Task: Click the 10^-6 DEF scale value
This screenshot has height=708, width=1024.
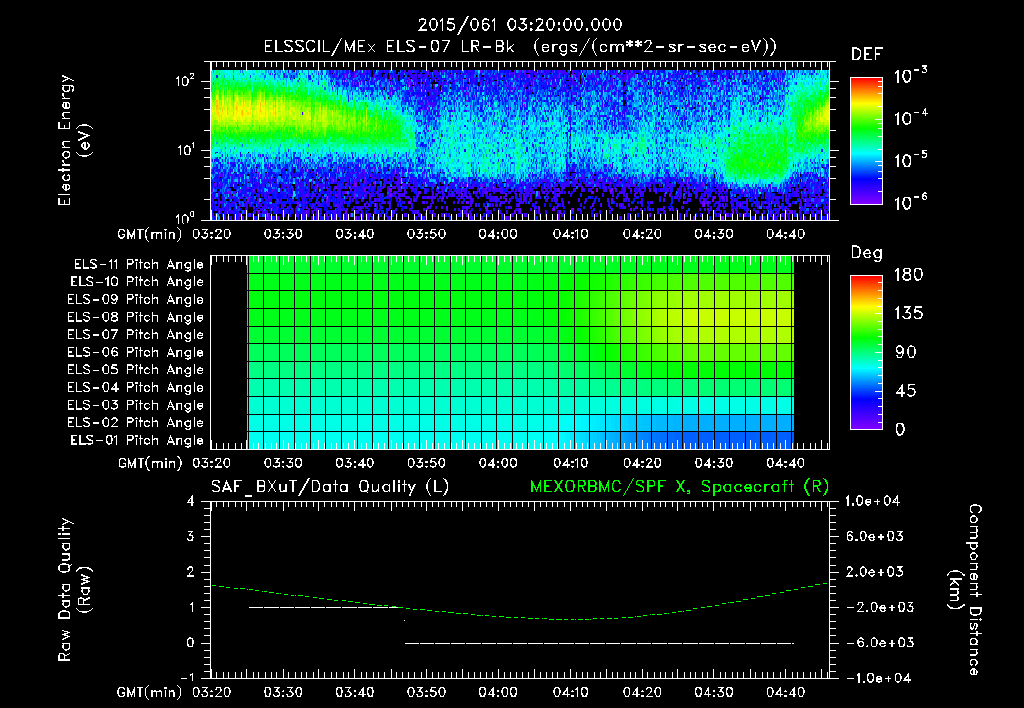Action: [x=910, y=202]
